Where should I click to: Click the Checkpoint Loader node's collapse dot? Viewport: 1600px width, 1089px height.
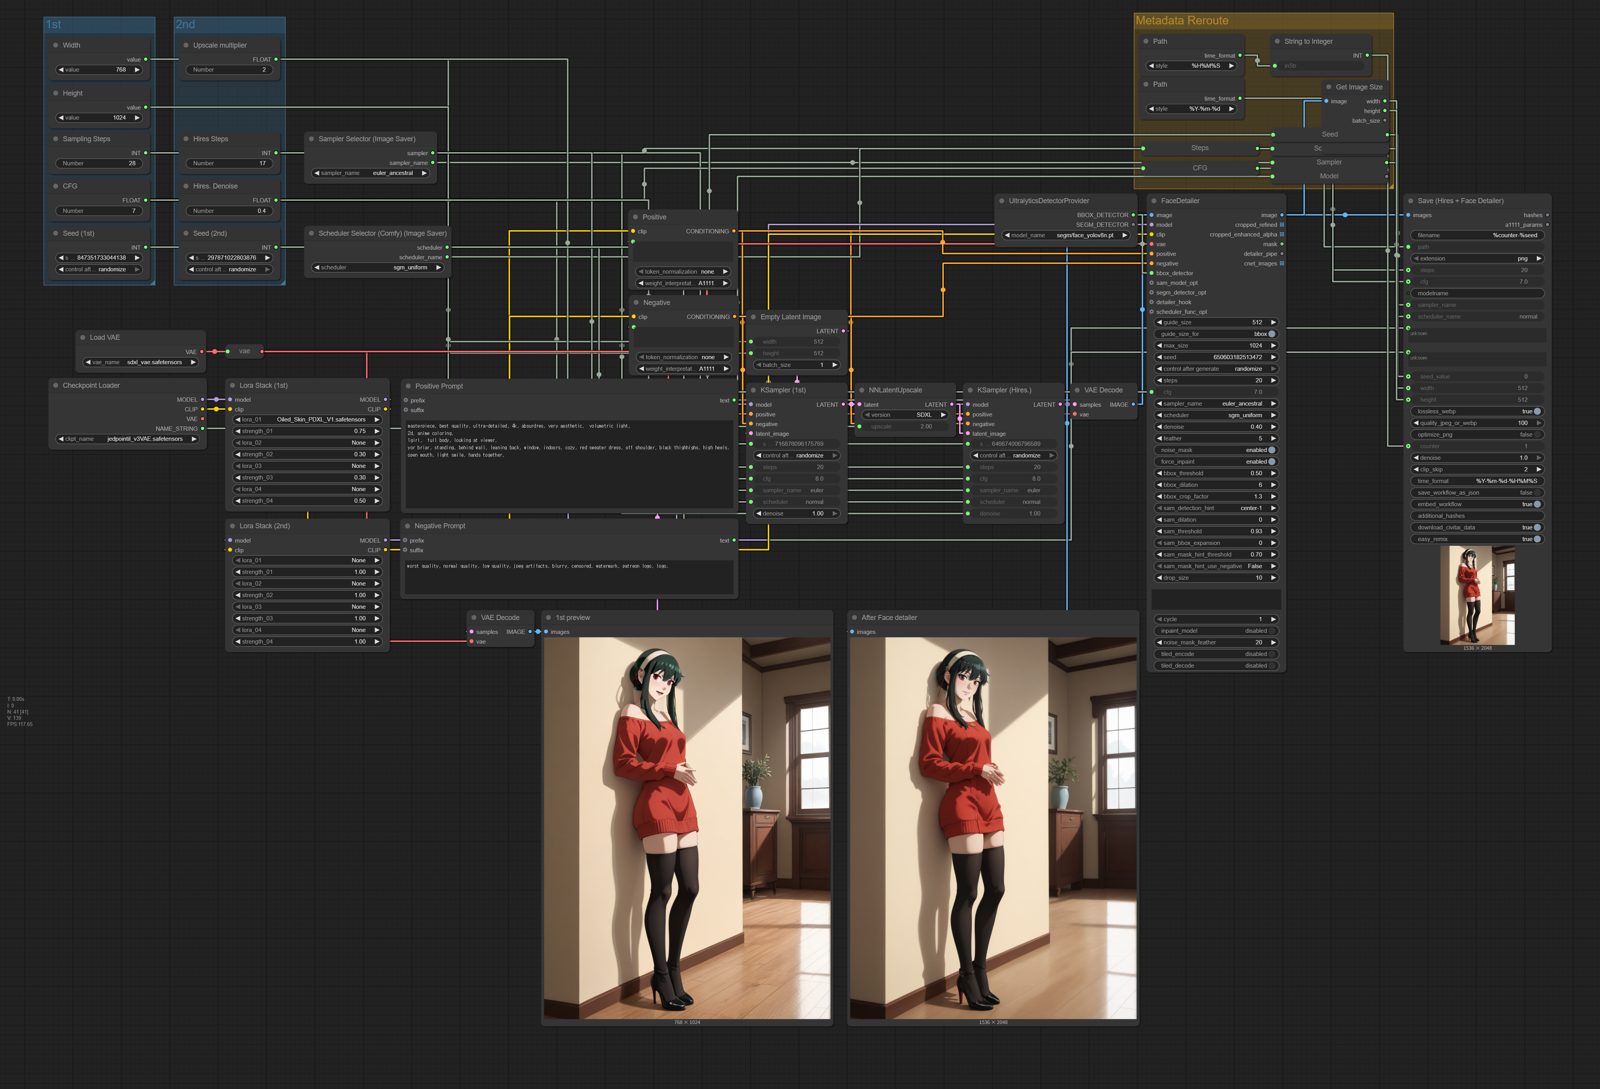point(56,385)
